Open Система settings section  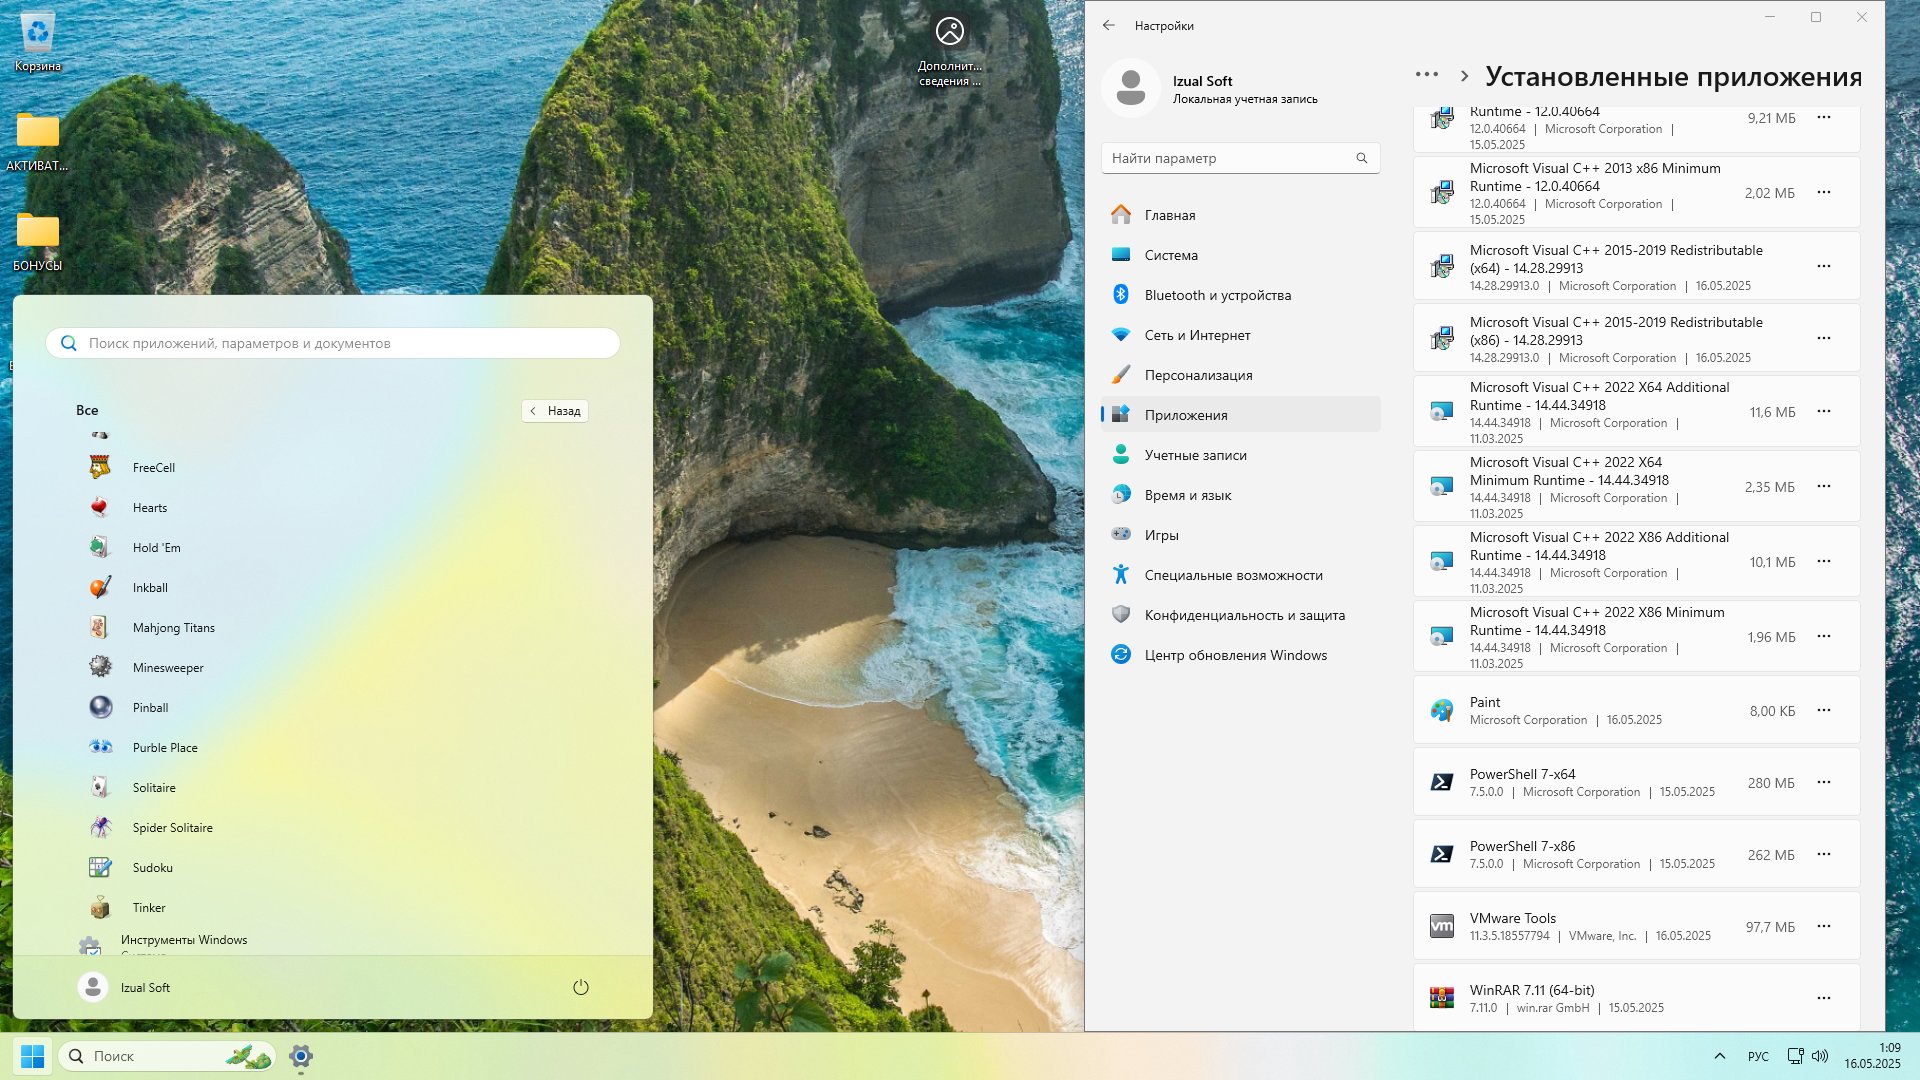(1241, 255)
